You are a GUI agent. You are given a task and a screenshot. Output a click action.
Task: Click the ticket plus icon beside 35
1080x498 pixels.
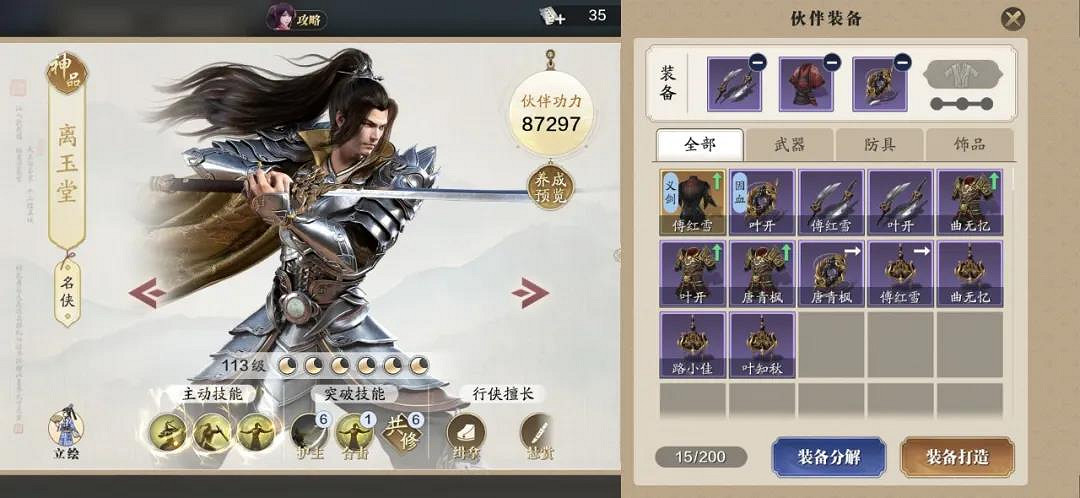coord(552,16)
